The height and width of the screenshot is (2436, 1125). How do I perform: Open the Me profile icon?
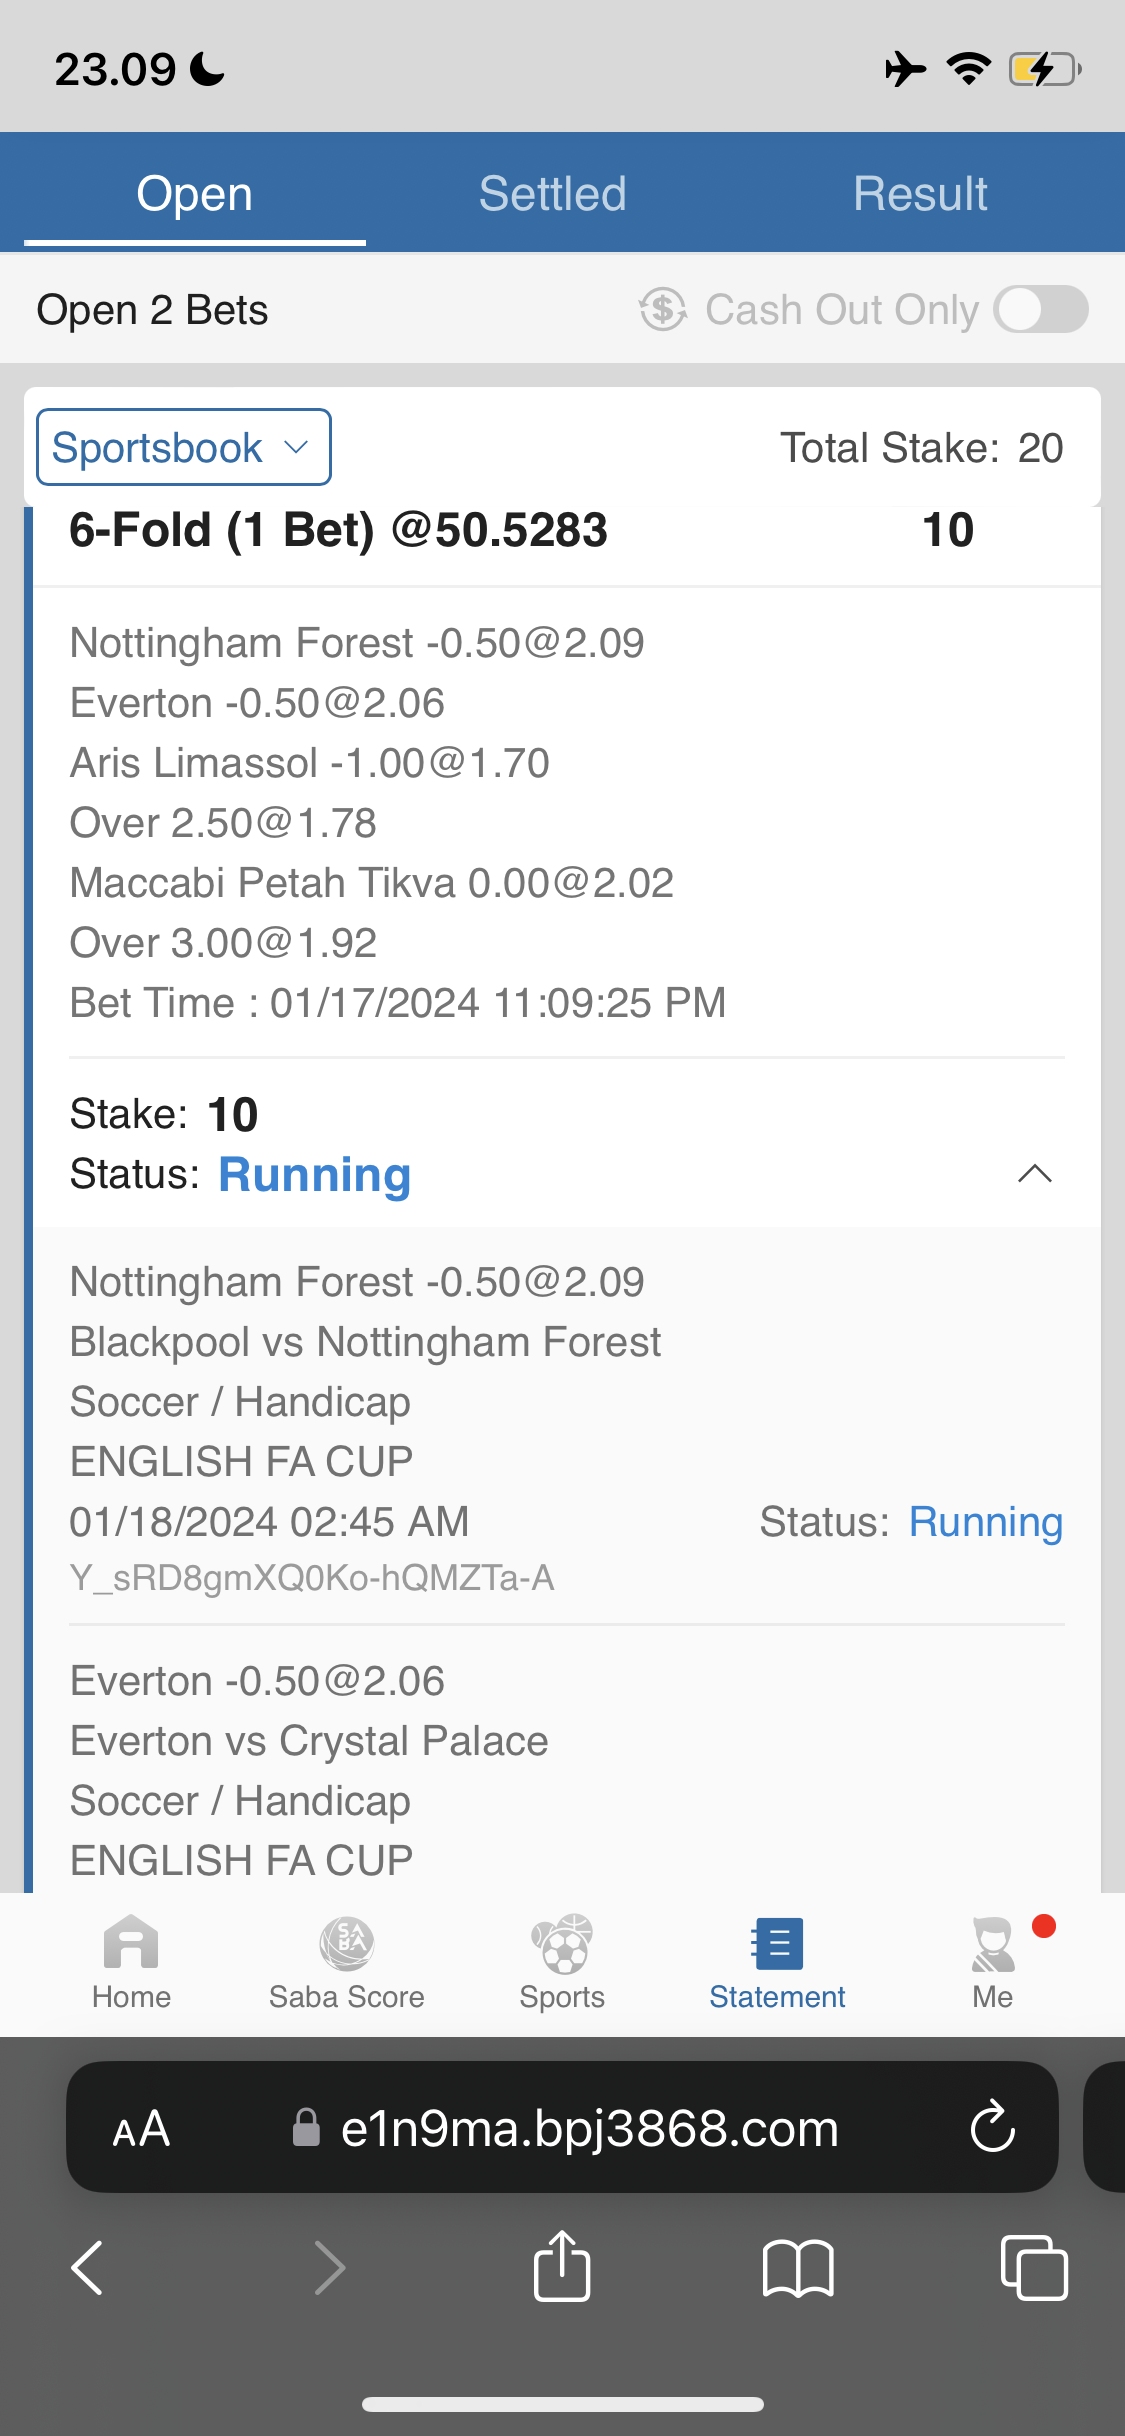(x=993, y=1961)
